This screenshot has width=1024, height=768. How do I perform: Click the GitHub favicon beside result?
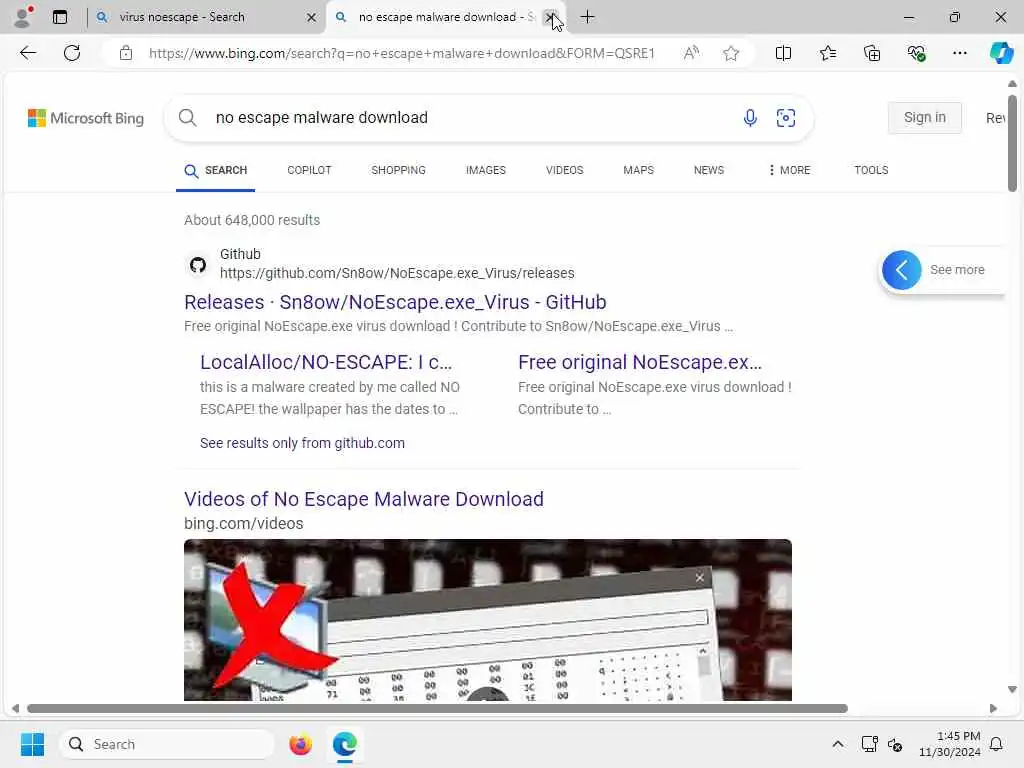coord(198,264)
